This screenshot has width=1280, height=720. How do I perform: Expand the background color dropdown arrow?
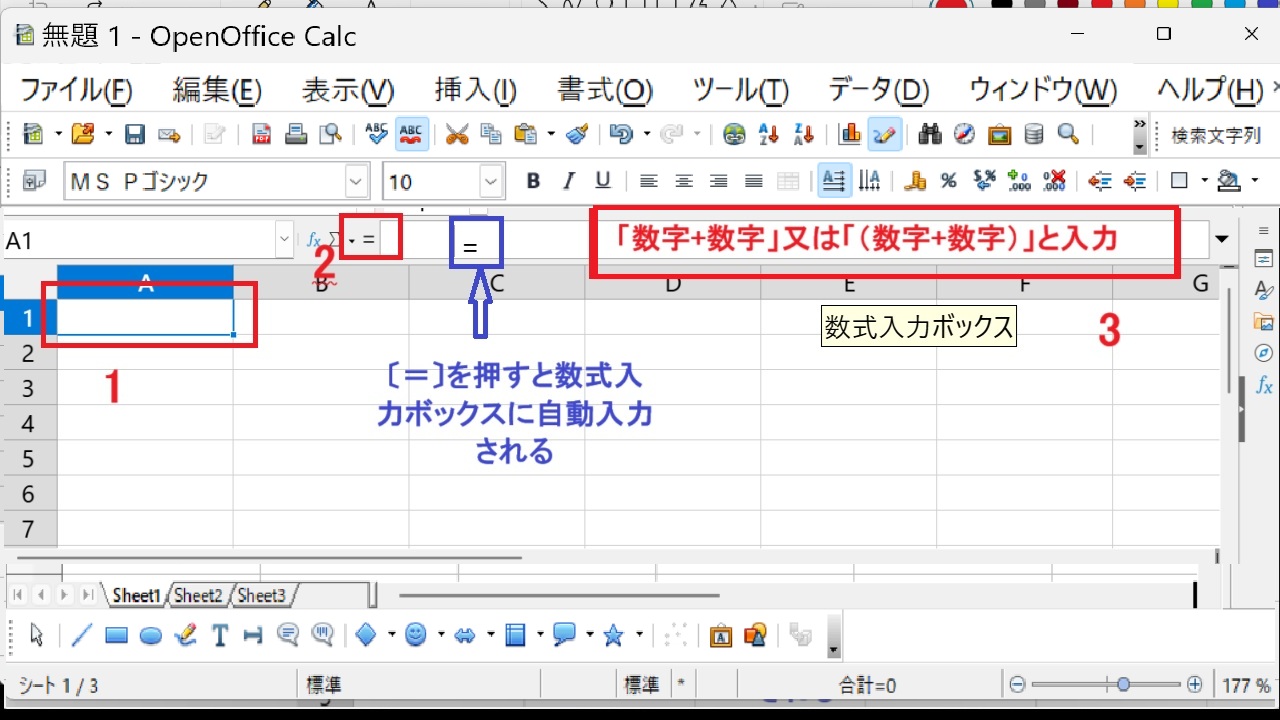[1255, 180]
